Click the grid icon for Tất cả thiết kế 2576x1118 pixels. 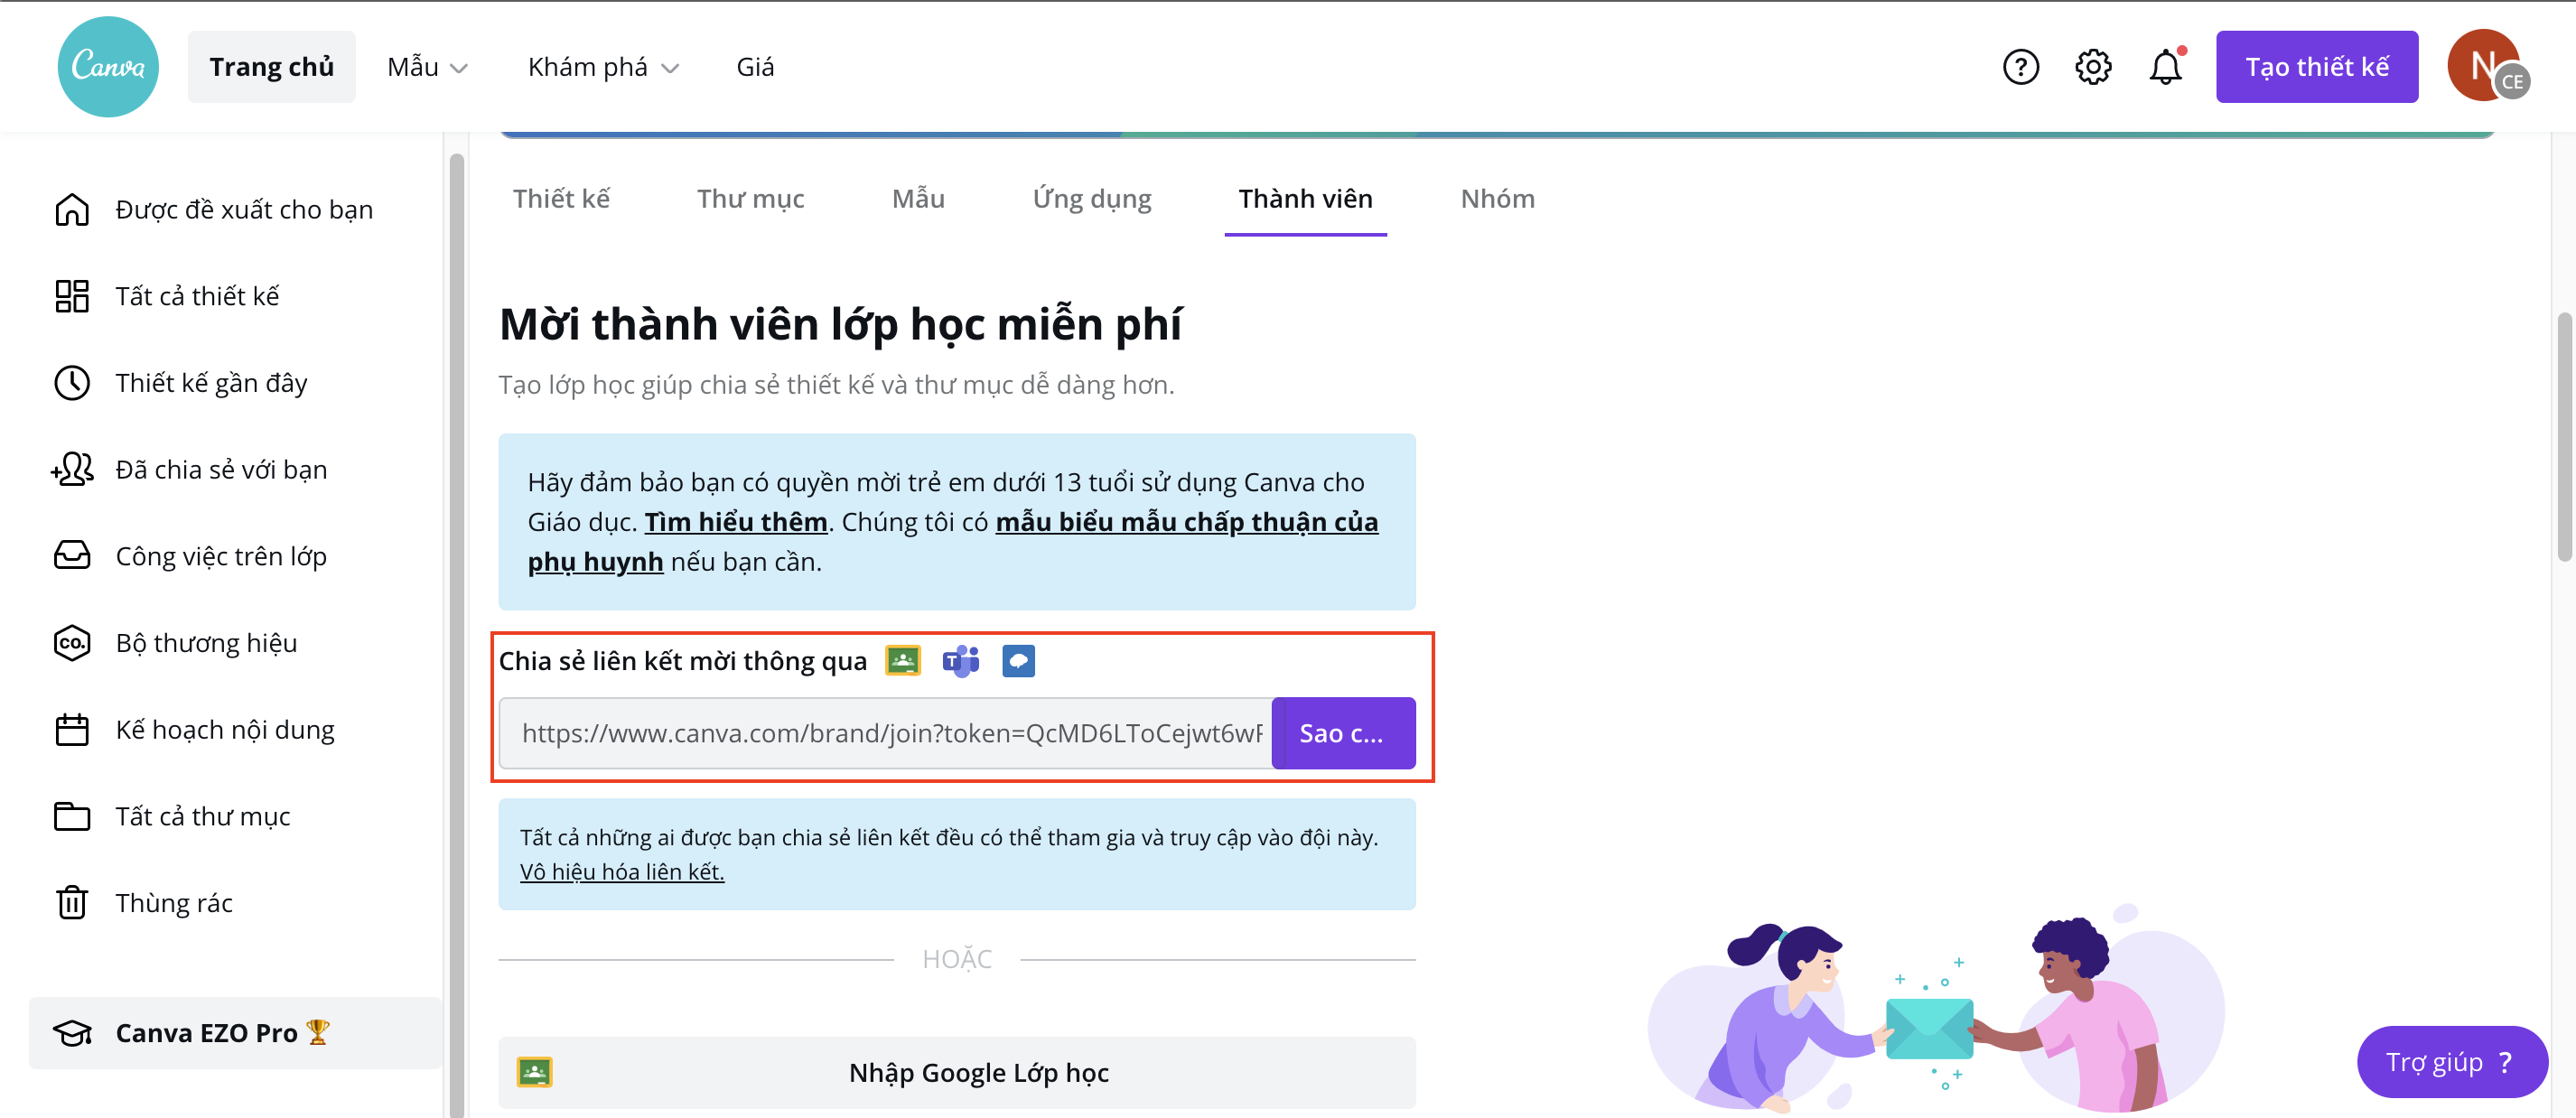(72, 296)
